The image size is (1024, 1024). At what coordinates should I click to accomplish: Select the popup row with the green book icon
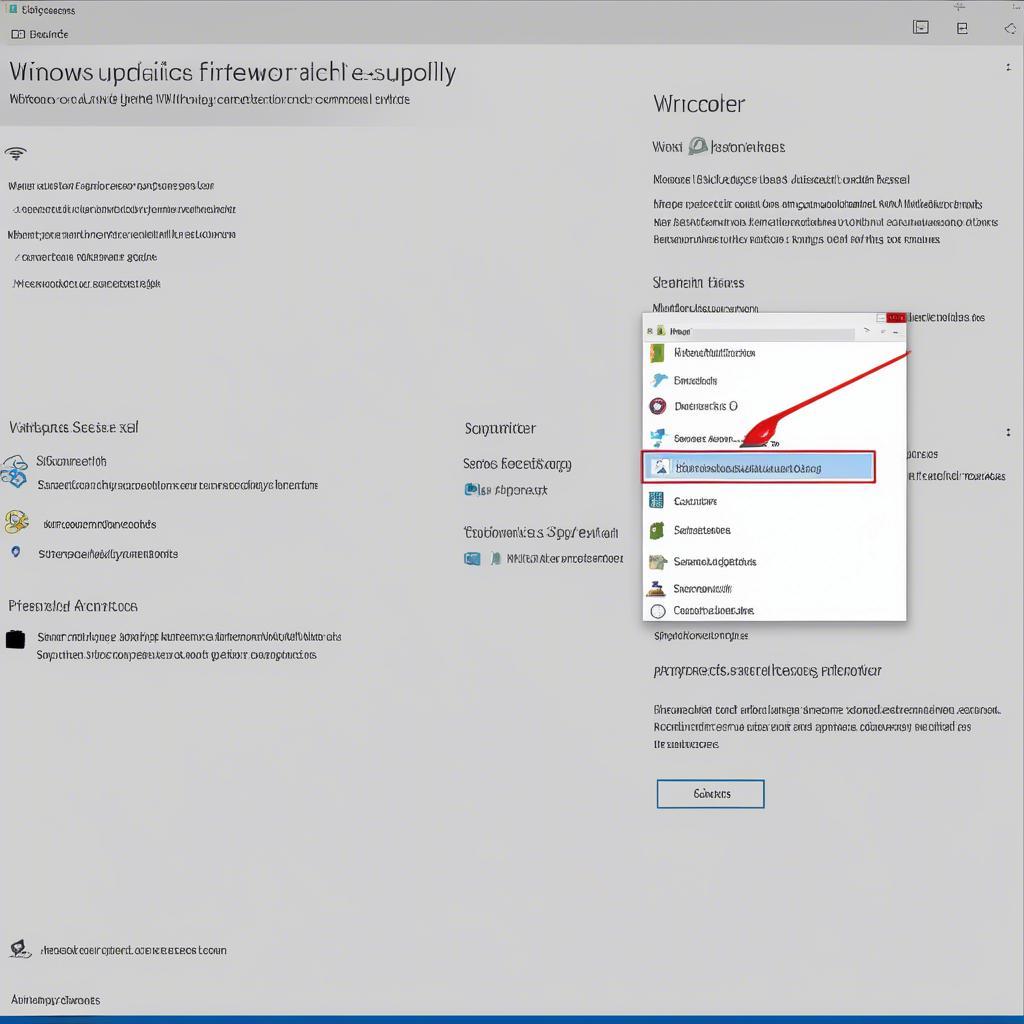pyautogui.click(x=775, y=353)
